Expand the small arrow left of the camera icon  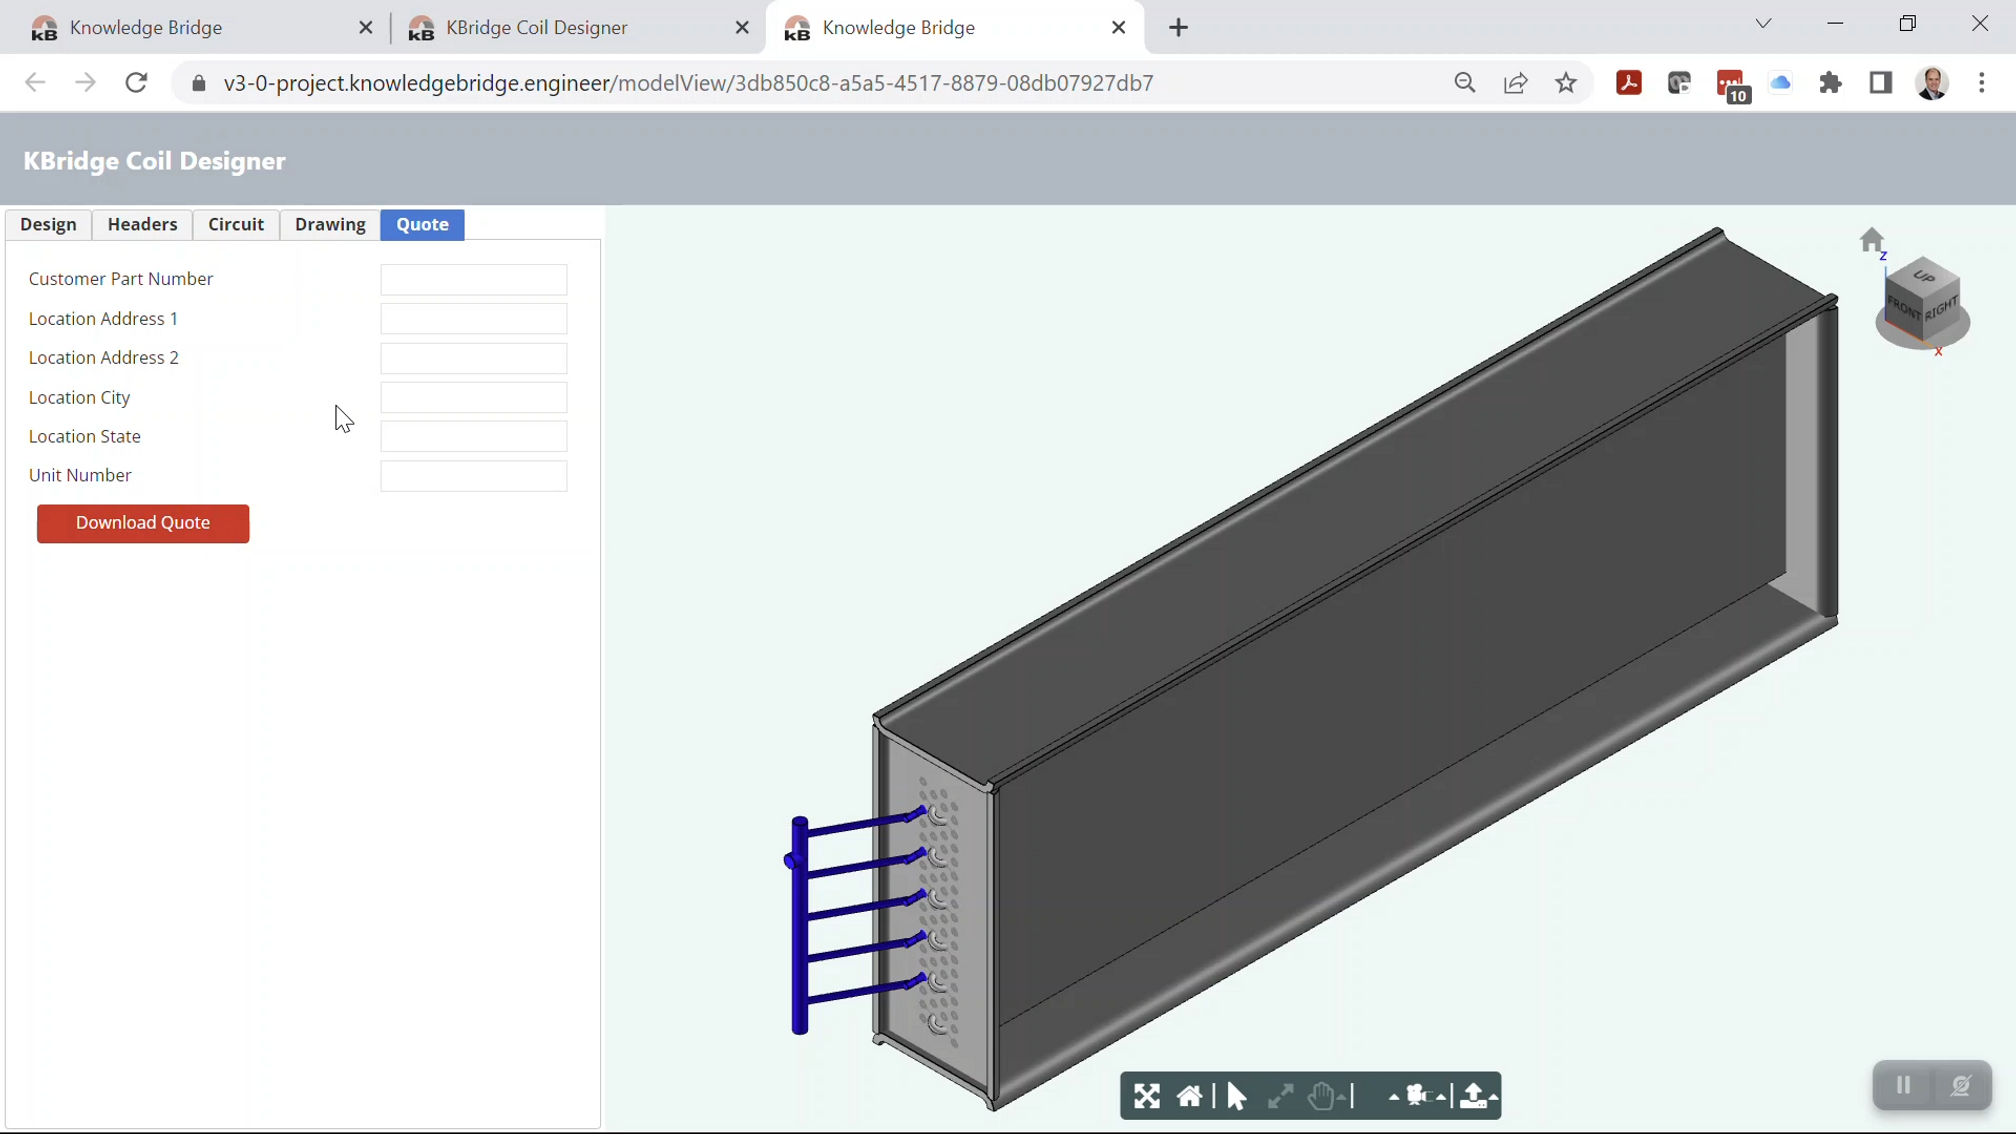[x=1394, y=1098]
